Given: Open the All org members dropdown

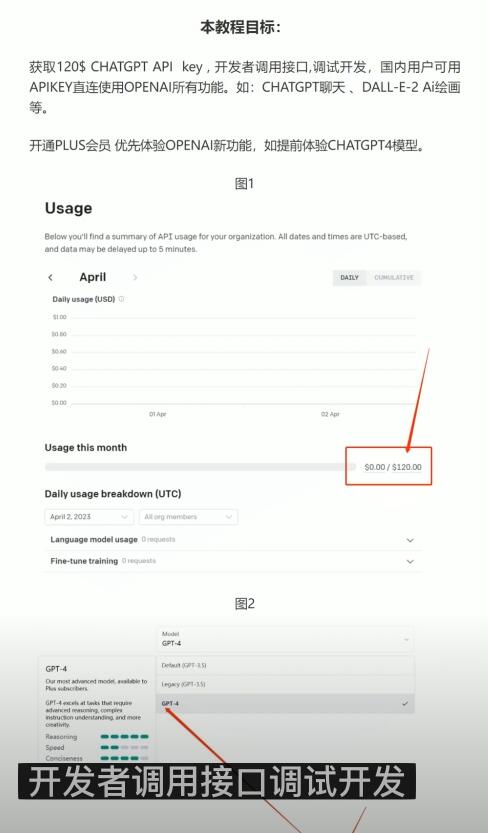Looking at the screenshot, I should pyautogui.click(x=188, y=517).
